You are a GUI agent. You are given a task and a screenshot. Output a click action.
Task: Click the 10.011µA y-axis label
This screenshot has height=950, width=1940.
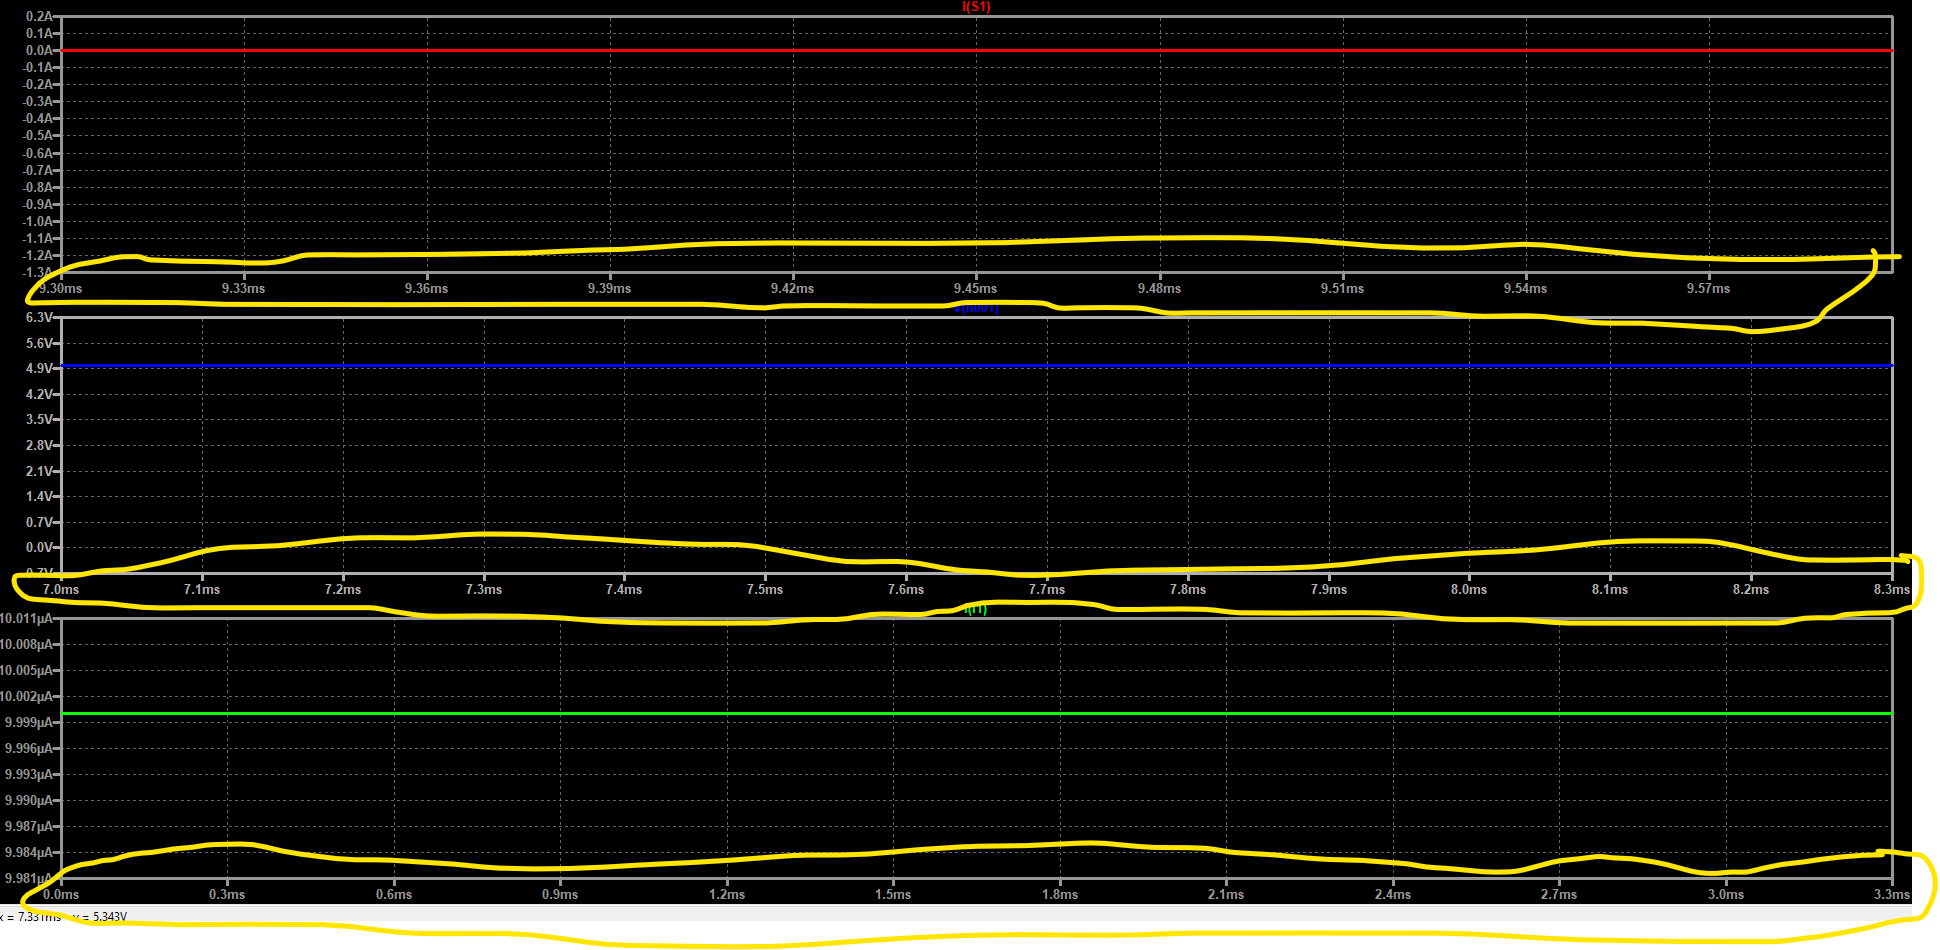pos(26,618)
